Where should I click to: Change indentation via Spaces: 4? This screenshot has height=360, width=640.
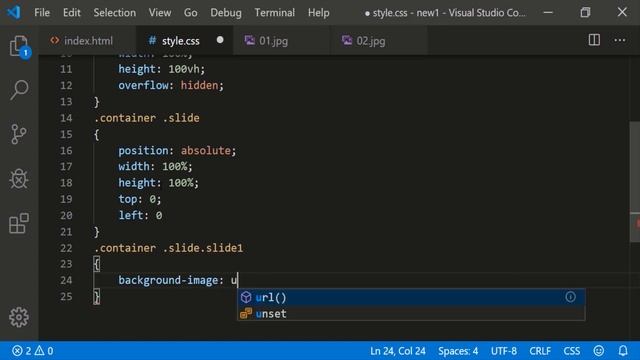458,351
